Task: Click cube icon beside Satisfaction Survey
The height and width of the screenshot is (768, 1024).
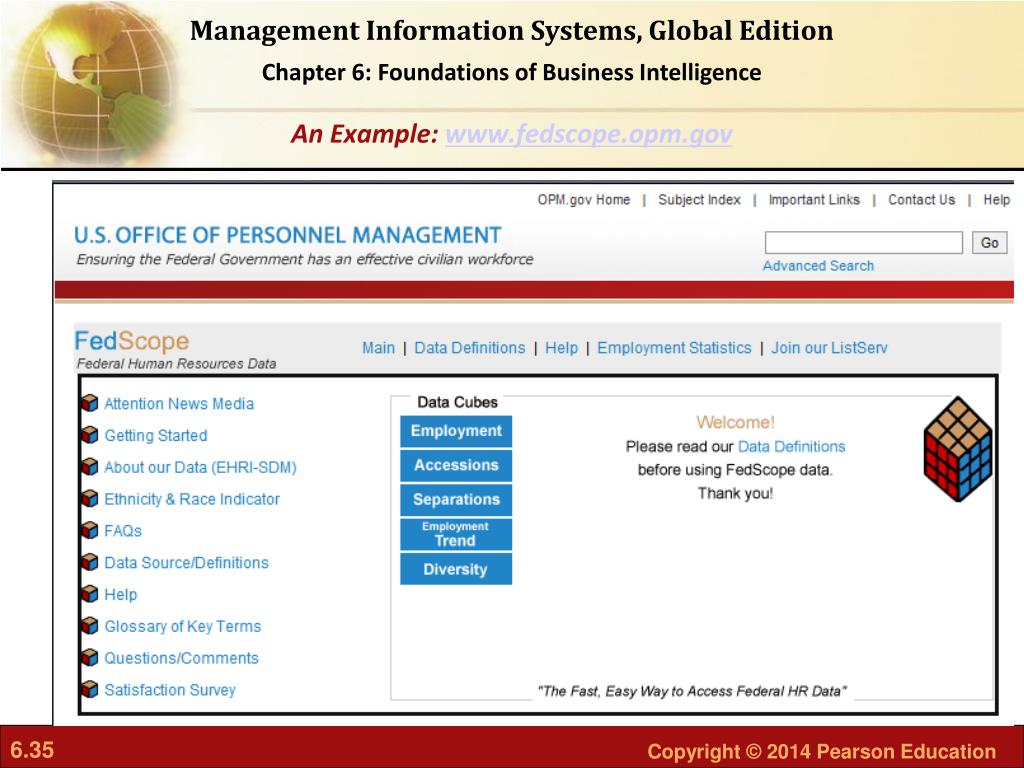Action: (89, 690)
